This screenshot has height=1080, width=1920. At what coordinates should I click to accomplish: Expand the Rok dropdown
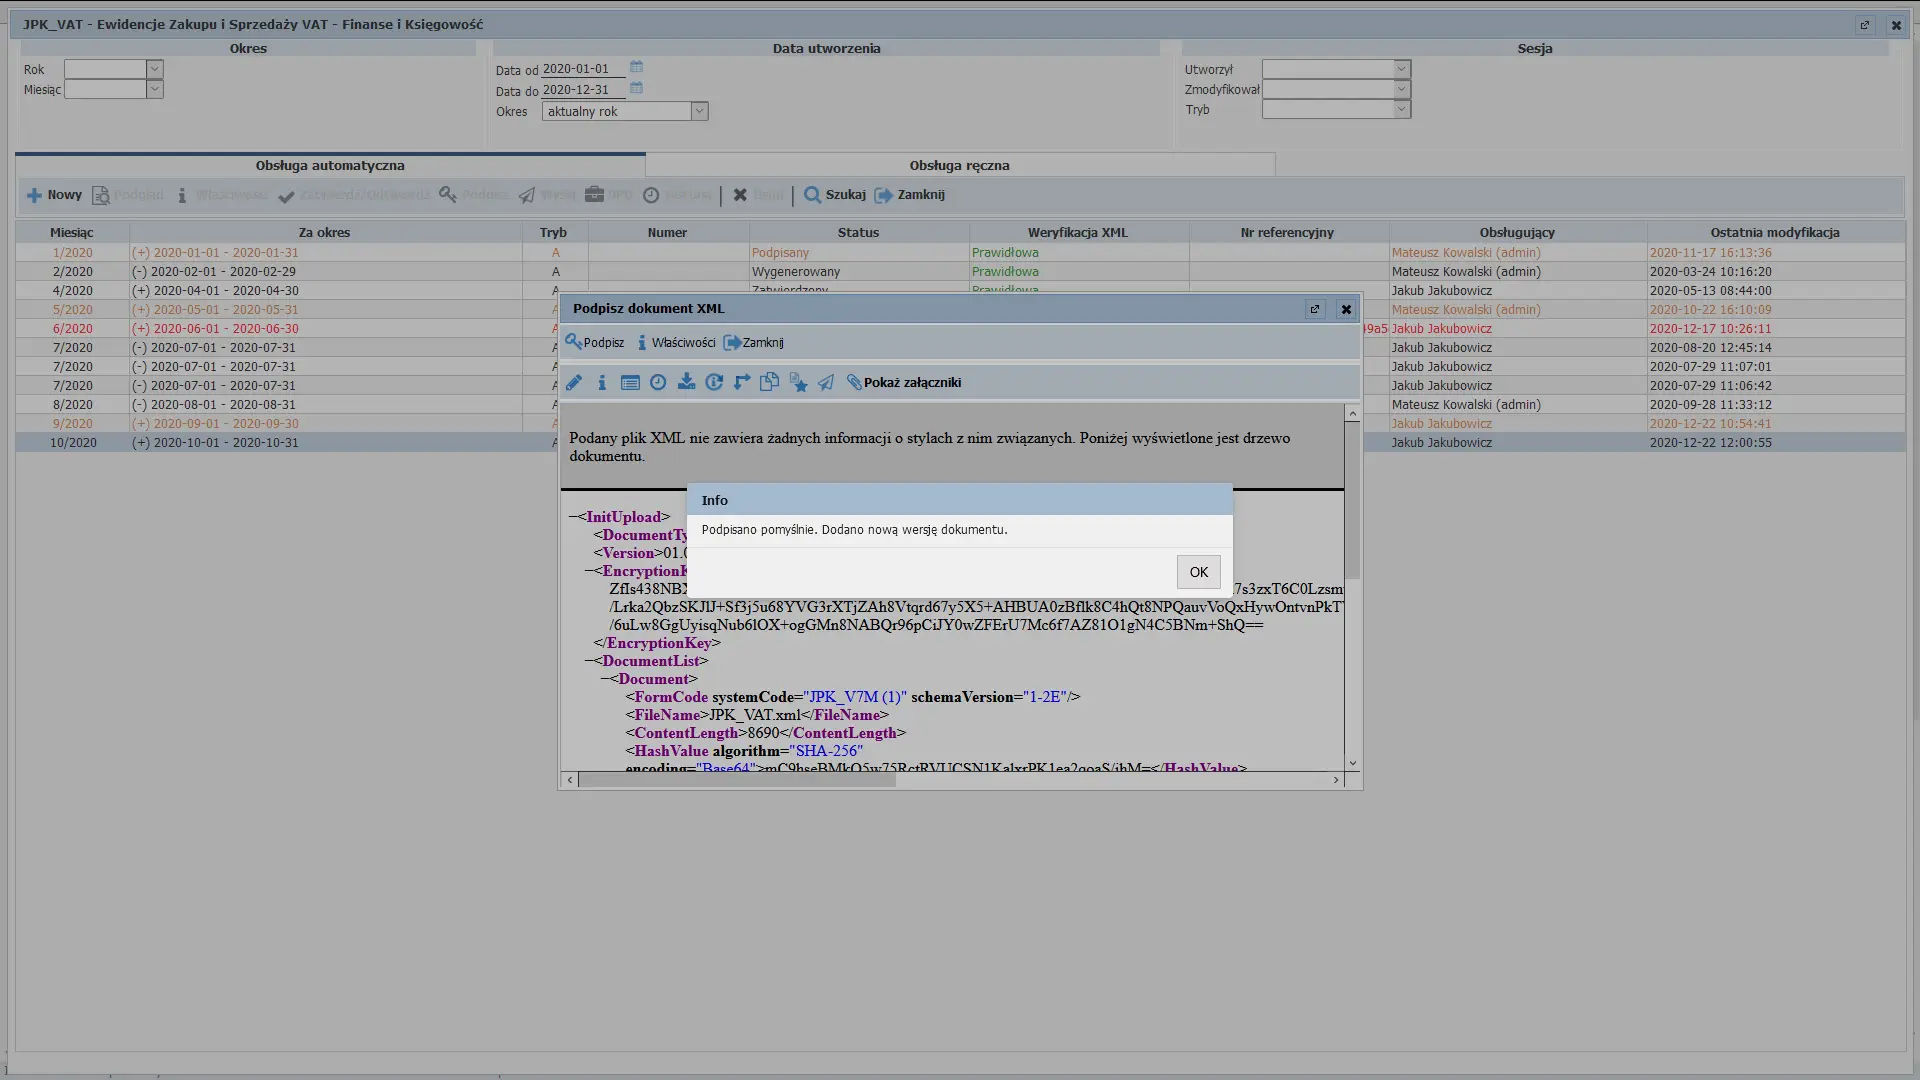click(155, 68)
